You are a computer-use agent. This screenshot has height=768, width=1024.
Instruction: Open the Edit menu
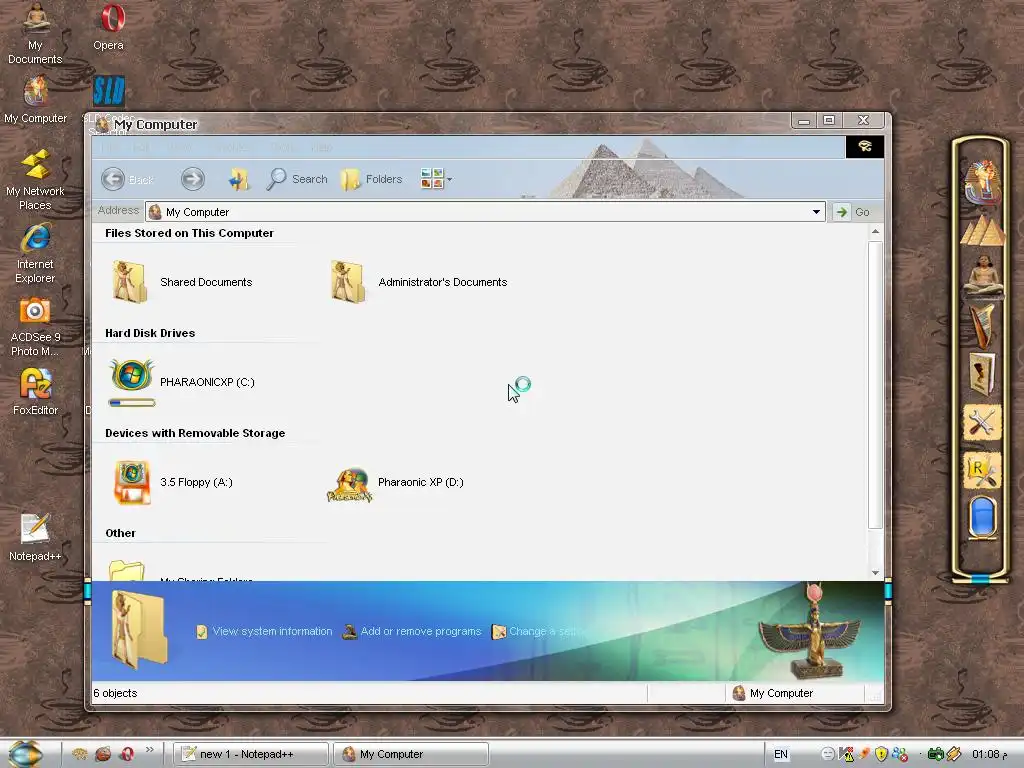tap(141, 148)
